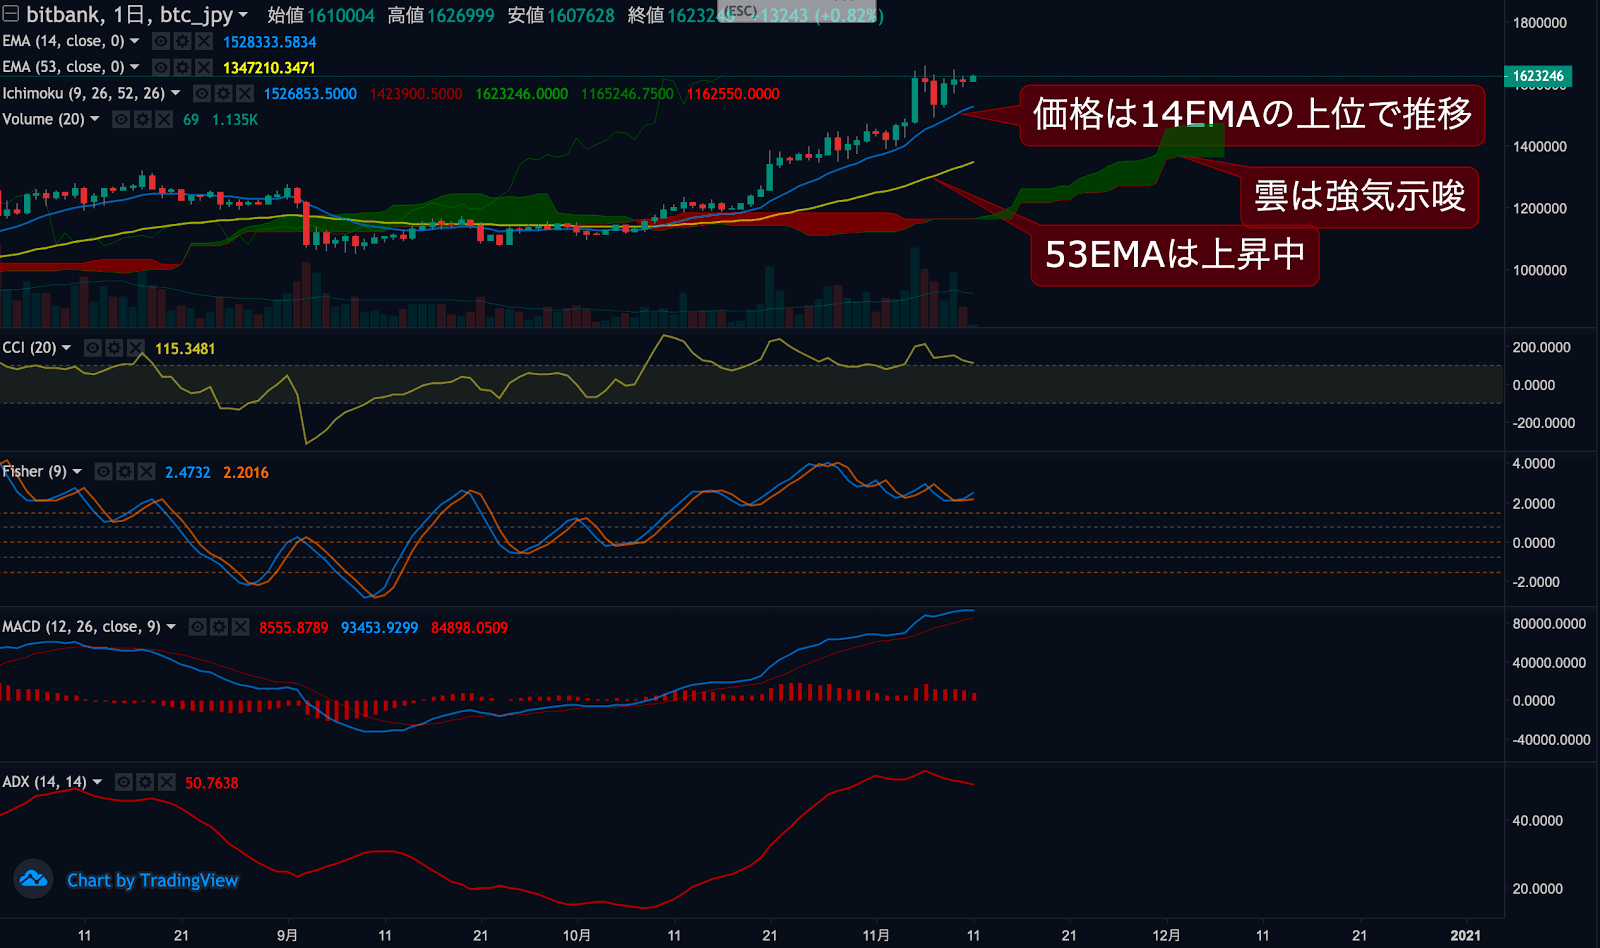The width and height of the screenshot is (1600, 948).
Task: Hide EMA 14 line with eye icon
Action: 160,41
